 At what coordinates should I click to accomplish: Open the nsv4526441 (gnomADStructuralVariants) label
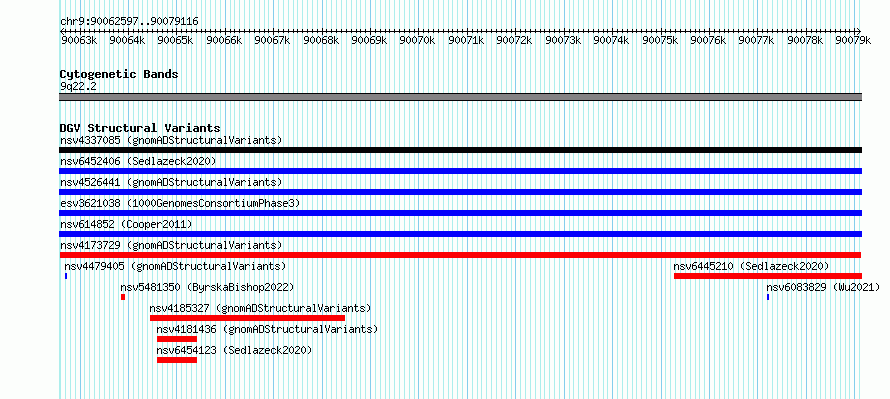(x=171, y=182)
